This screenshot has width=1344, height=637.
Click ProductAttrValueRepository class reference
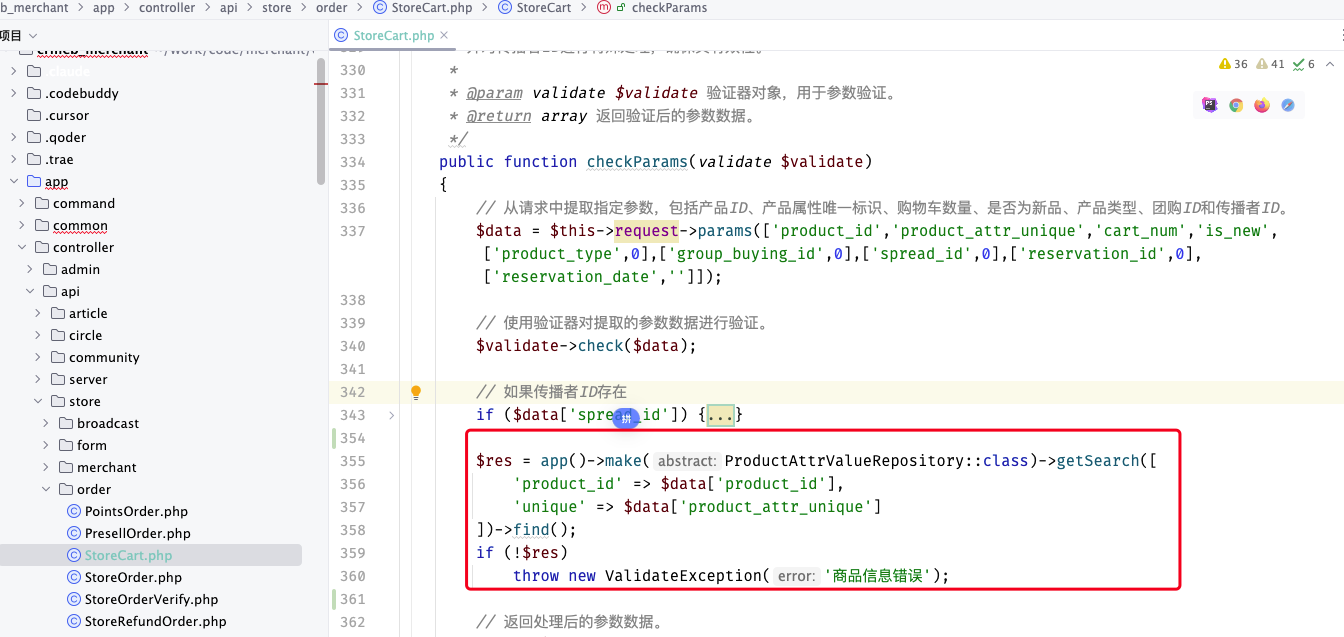853,461
